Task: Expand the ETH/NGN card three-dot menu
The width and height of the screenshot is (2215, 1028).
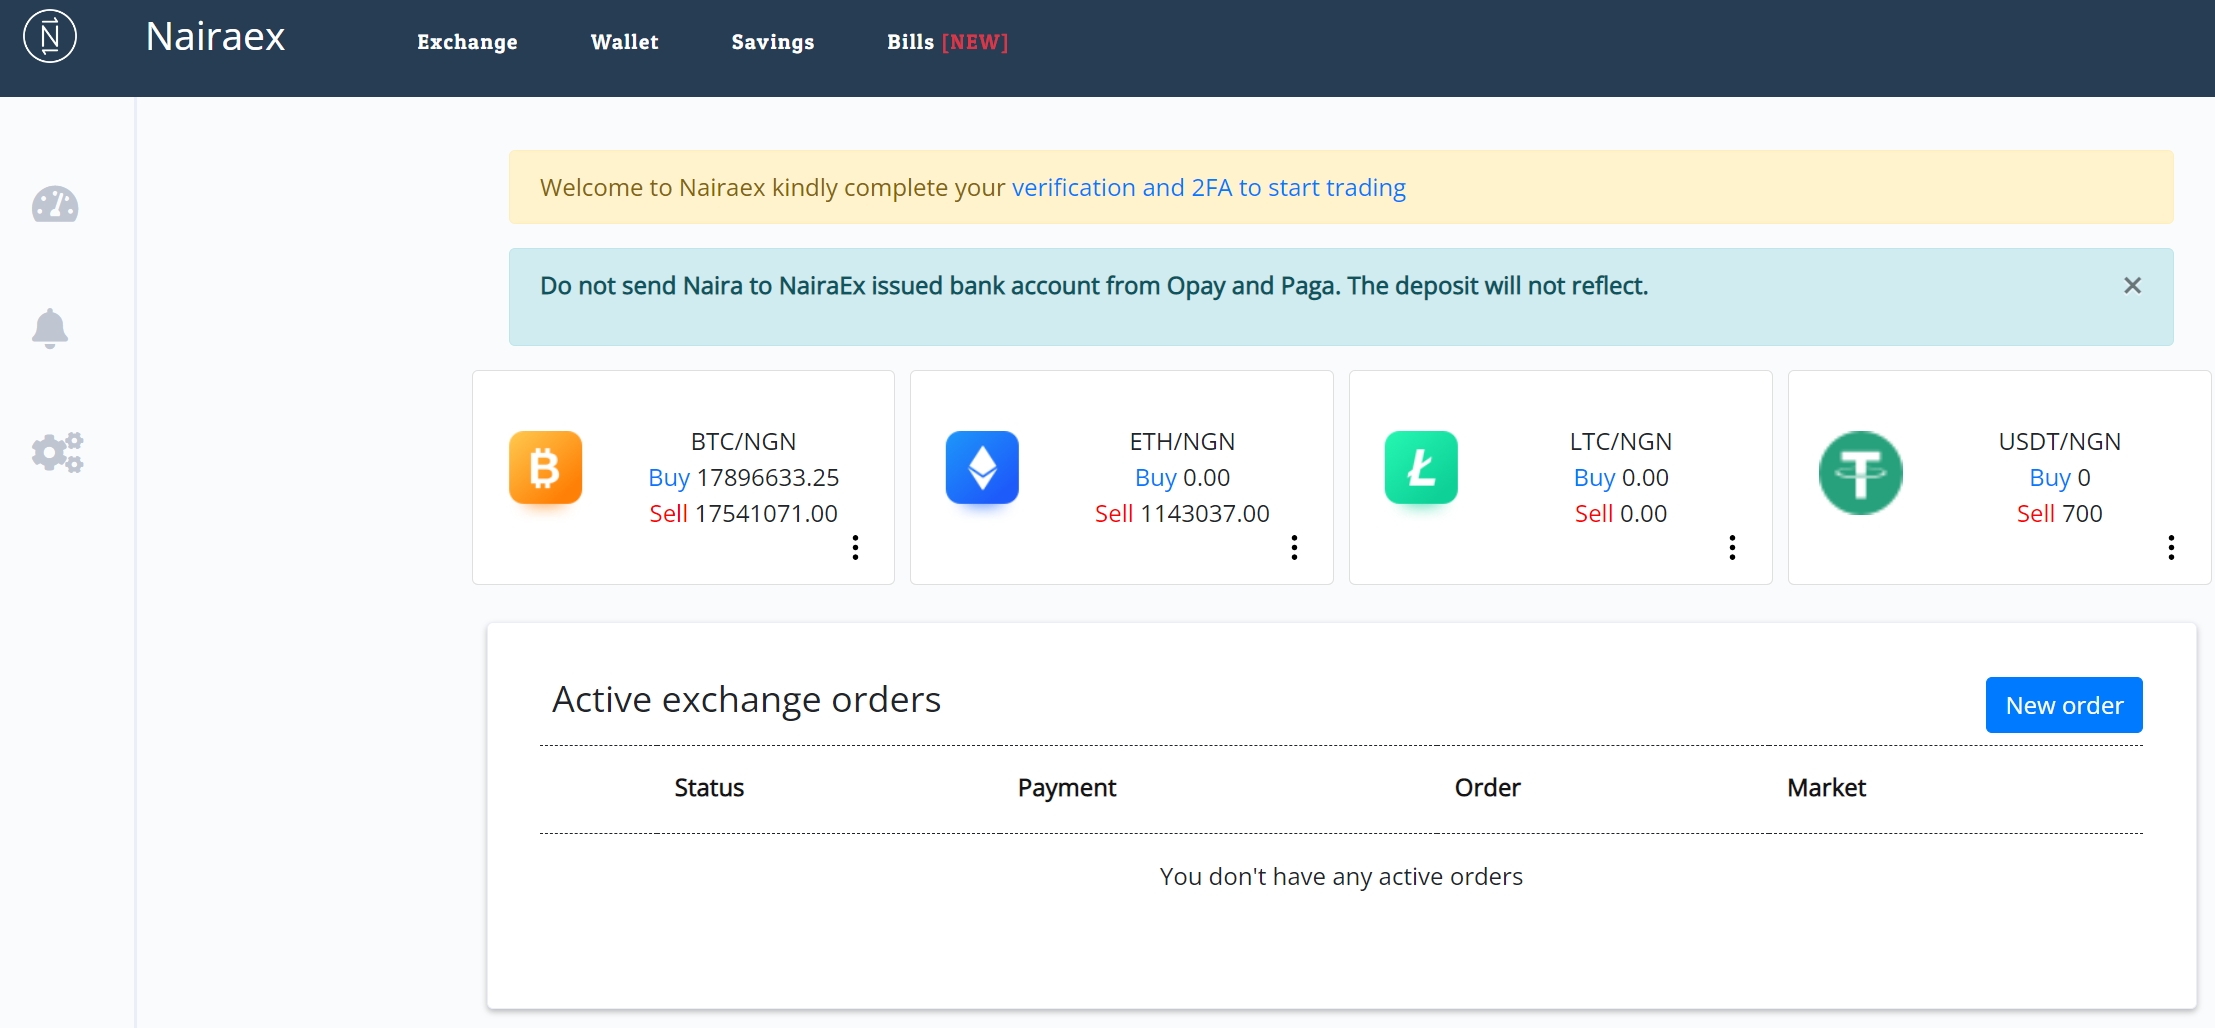Action: pos(1294,547)
